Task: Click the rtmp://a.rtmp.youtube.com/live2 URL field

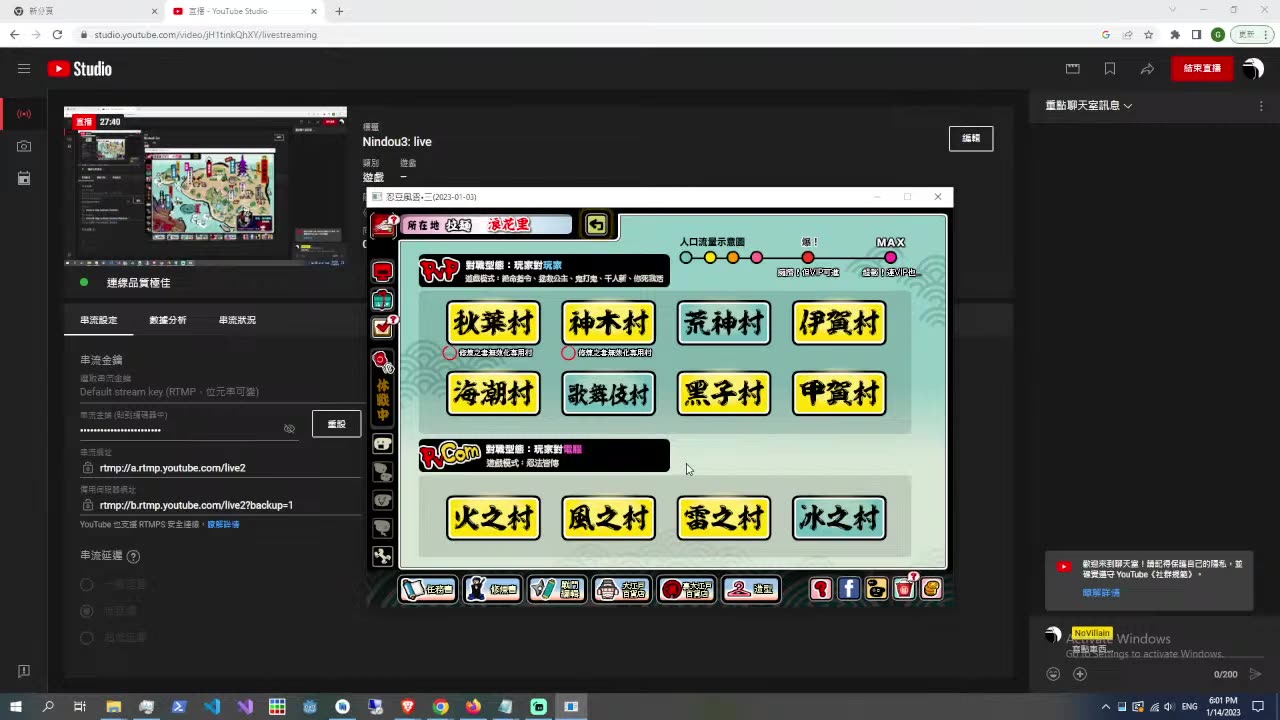Action: [x=220, y=467]
